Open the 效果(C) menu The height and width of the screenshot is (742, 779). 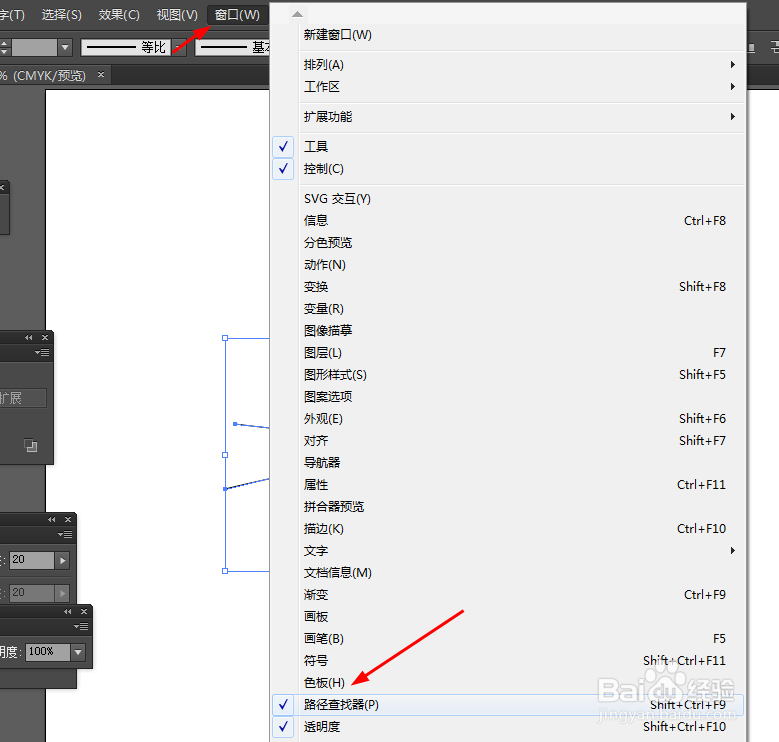click(119, 15)
